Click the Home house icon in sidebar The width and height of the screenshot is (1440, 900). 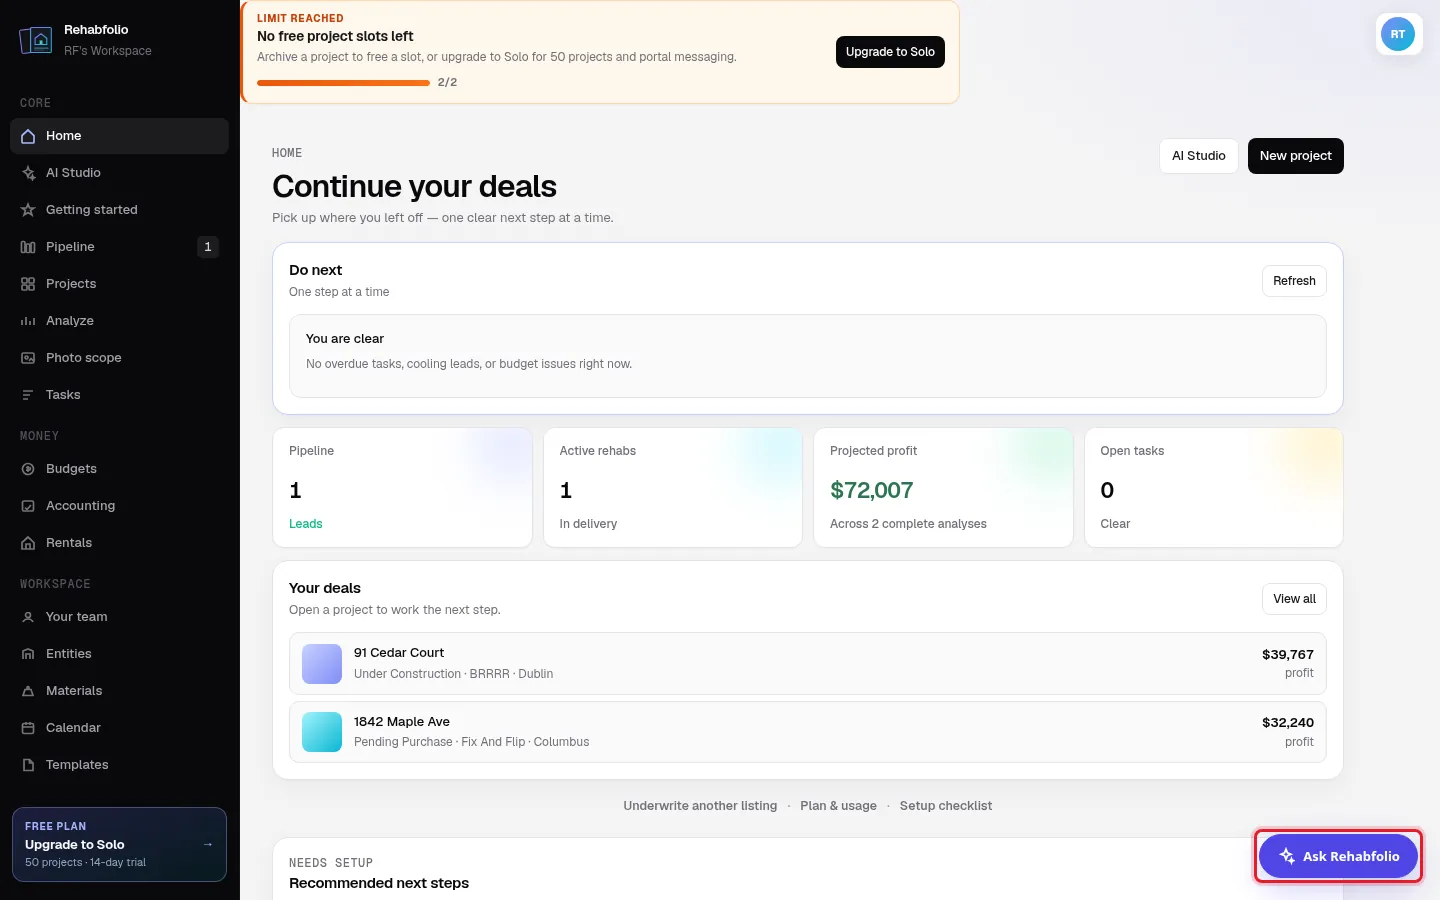[28, 136]
